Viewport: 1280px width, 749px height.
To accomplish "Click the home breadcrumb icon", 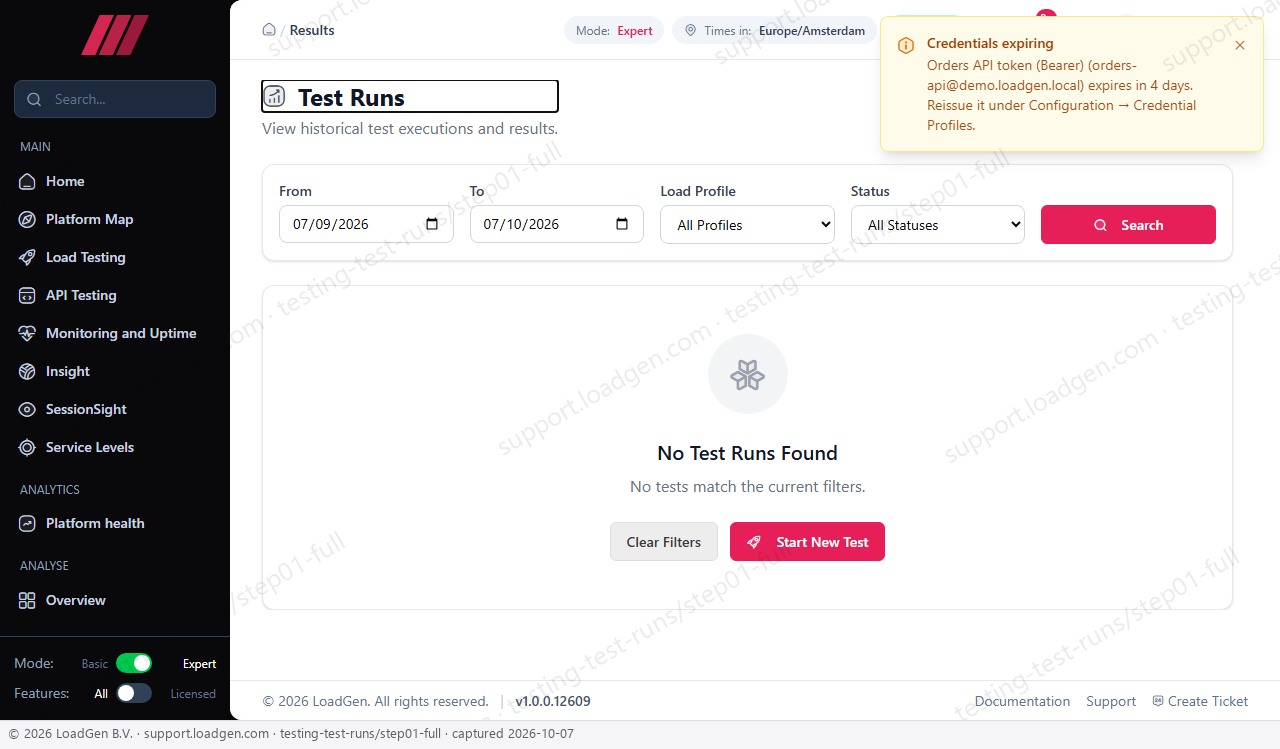I will pyautogui.click(x=269, y=30).
